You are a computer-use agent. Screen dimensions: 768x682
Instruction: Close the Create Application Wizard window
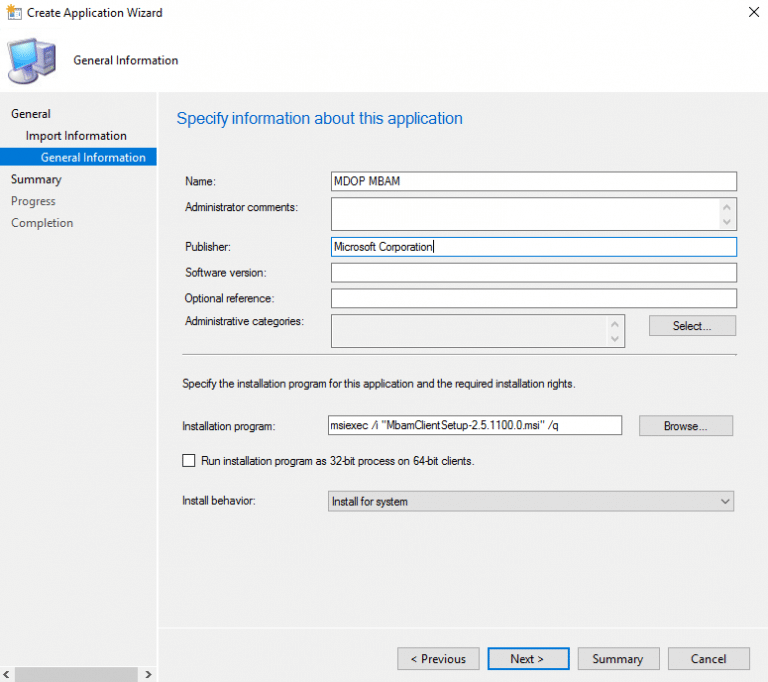tap(751, 13)
